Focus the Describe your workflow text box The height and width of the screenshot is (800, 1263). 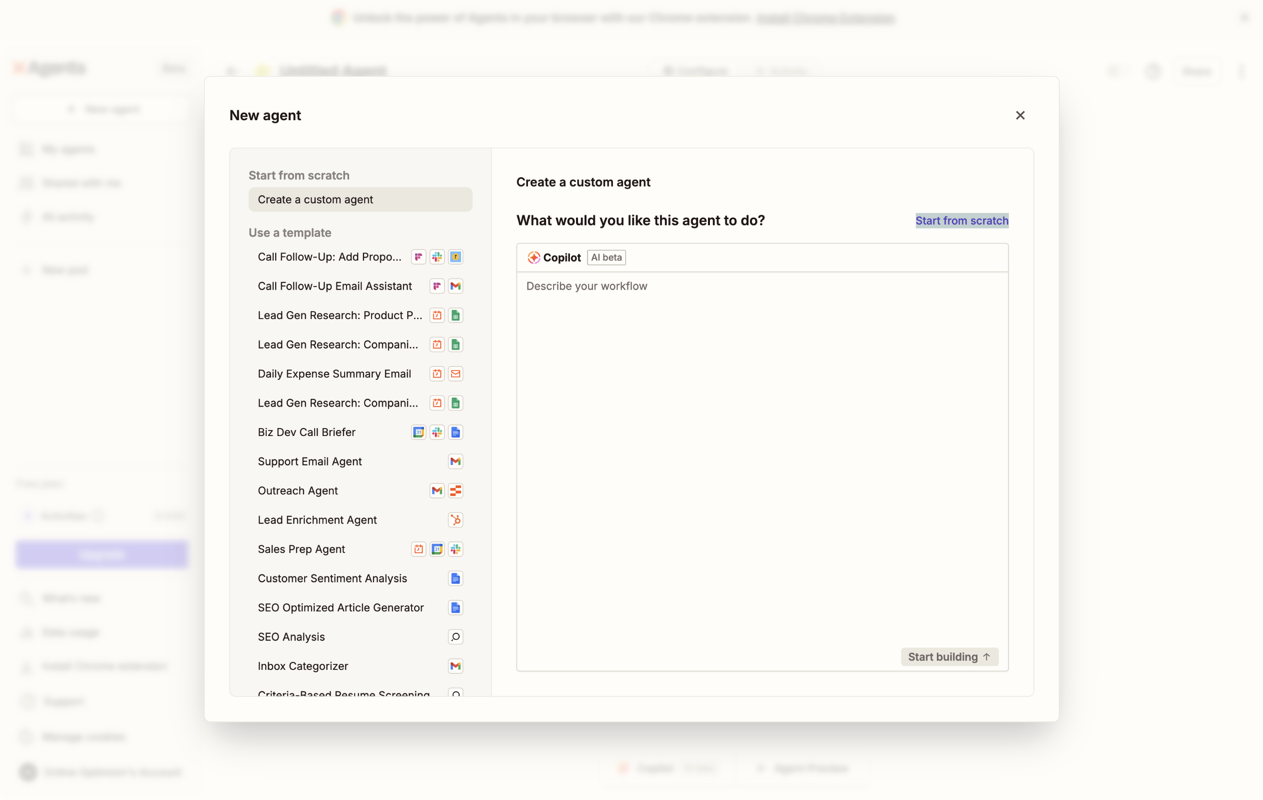click(762, 450)
